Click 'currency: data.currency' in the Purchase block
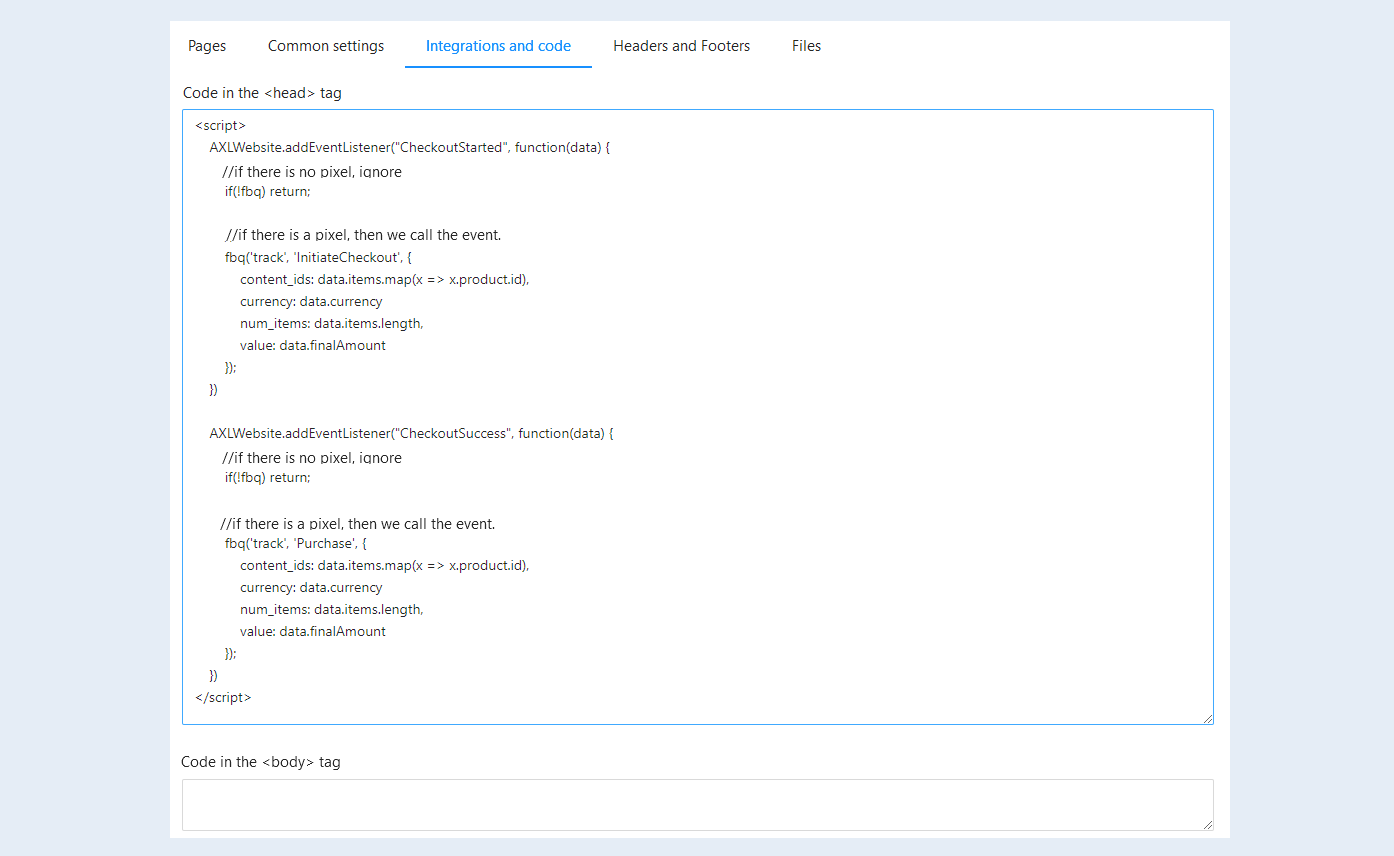 (x=311, y=587)
